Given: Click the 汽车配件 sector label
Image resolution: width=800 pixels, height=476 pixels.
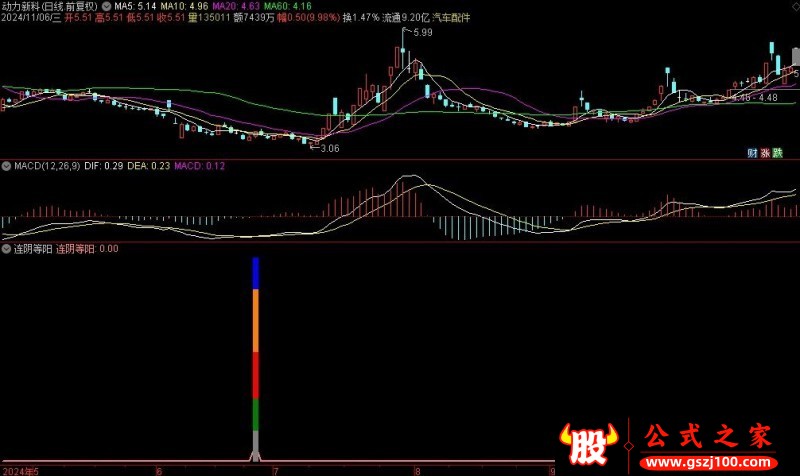Looking at the screenshot, I should coord(452,18).
